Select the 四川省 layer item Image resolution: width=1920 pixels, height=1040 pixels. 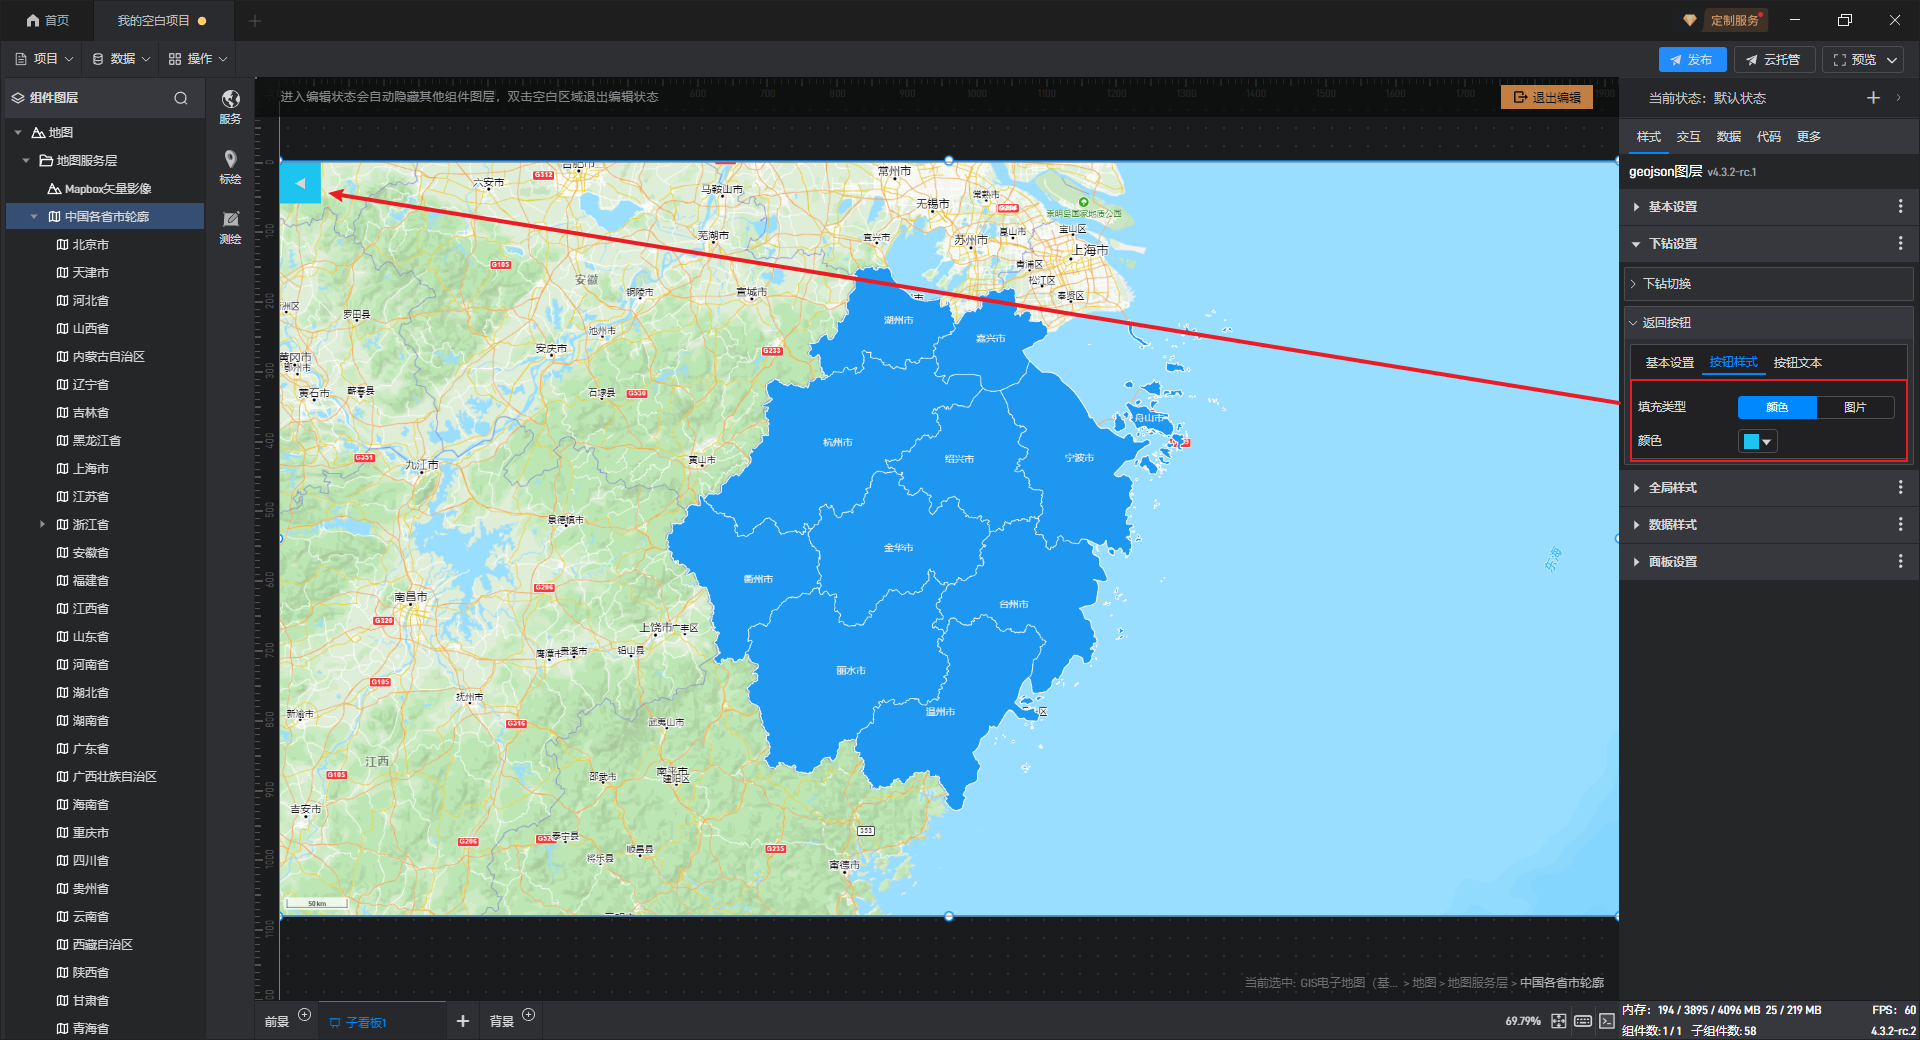point(90,860)
